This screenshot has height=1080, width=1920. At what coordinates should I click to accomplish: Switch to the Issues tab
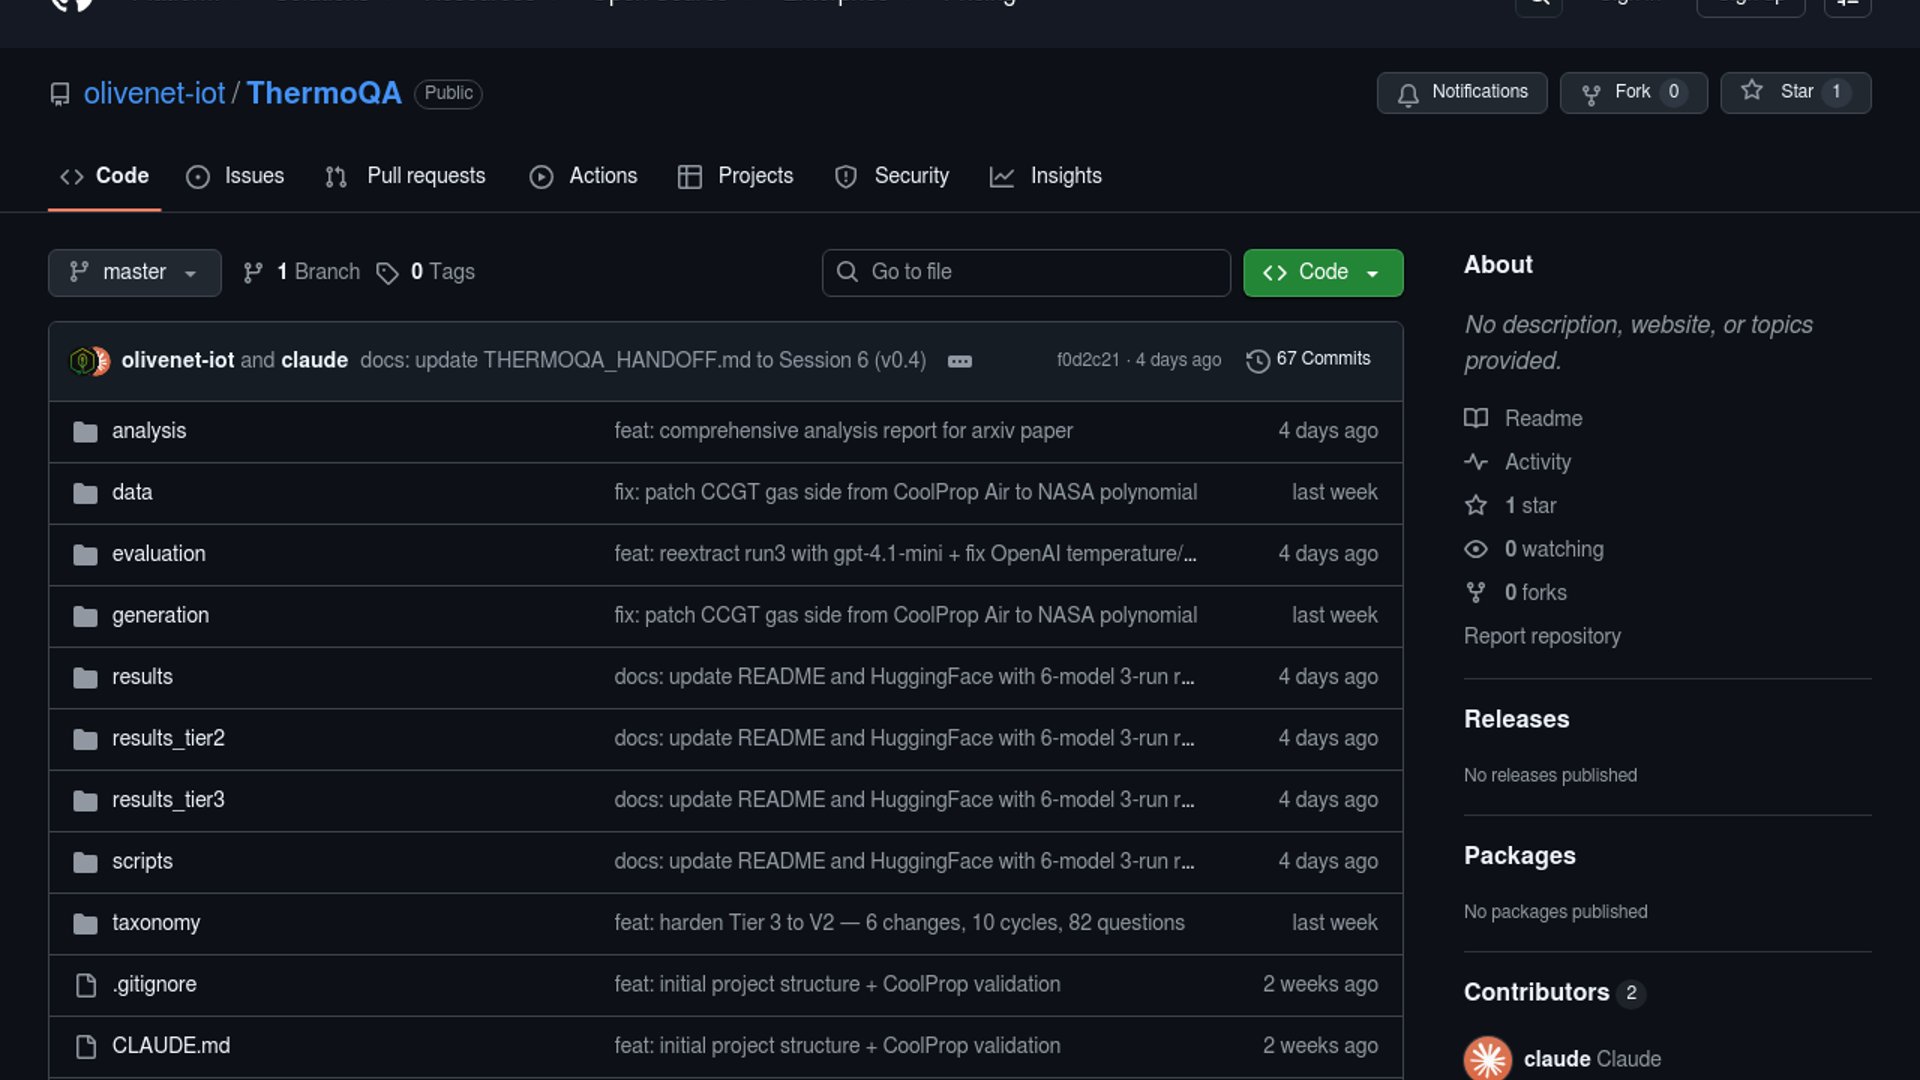235,176
